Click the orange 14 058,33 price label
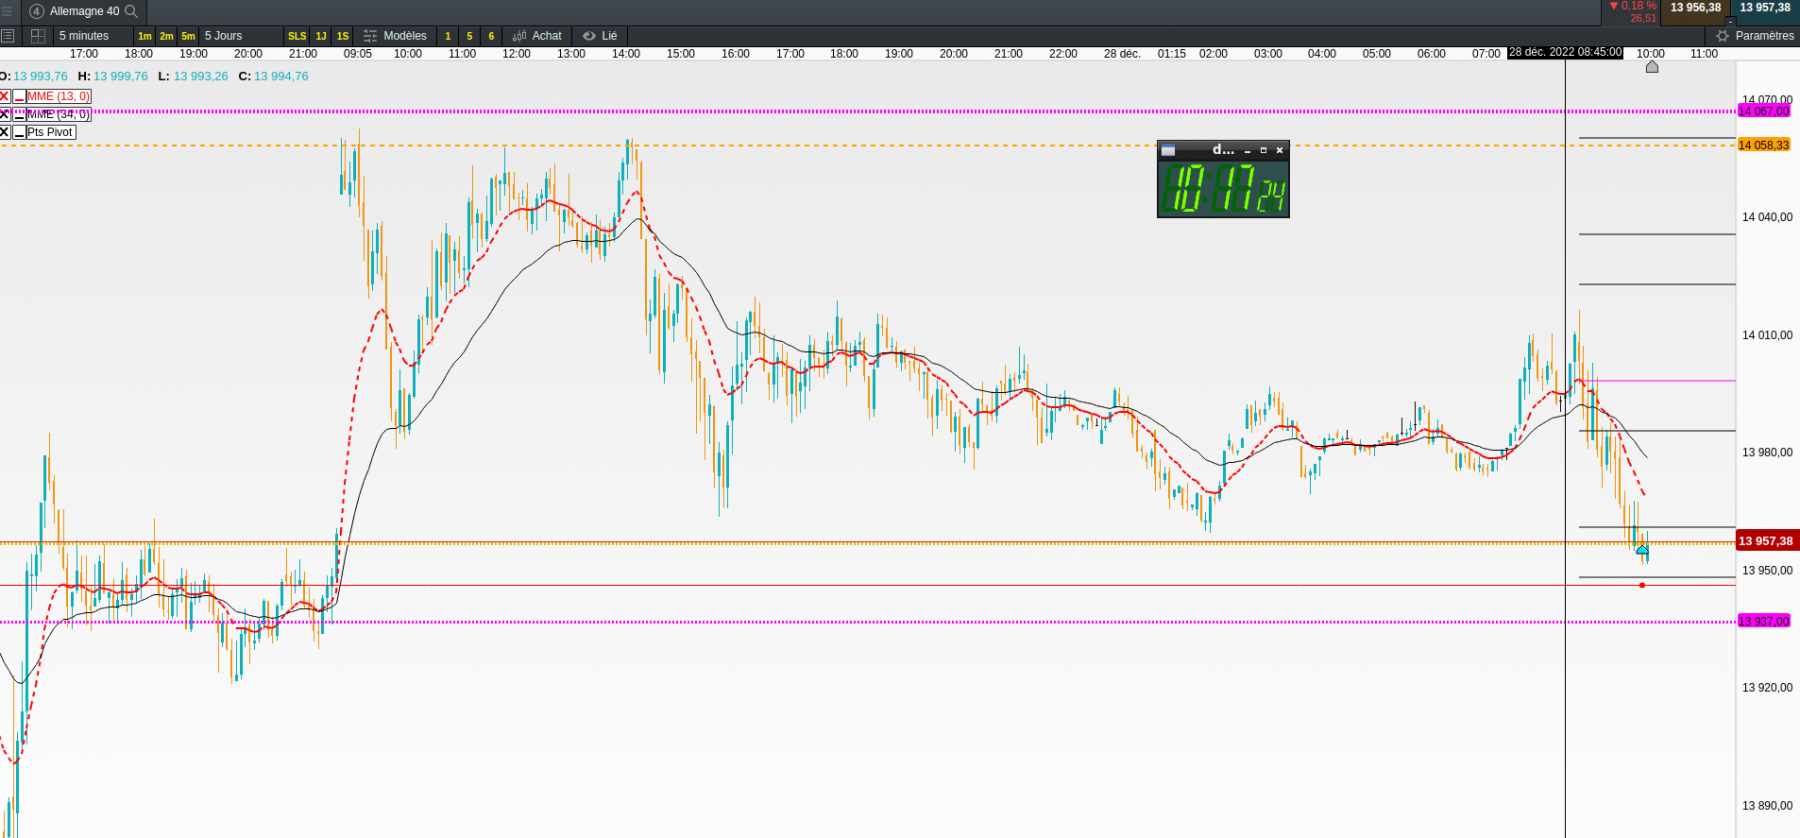The width and height of the screenshot is (1800, 838). (x=1764, y=145)
